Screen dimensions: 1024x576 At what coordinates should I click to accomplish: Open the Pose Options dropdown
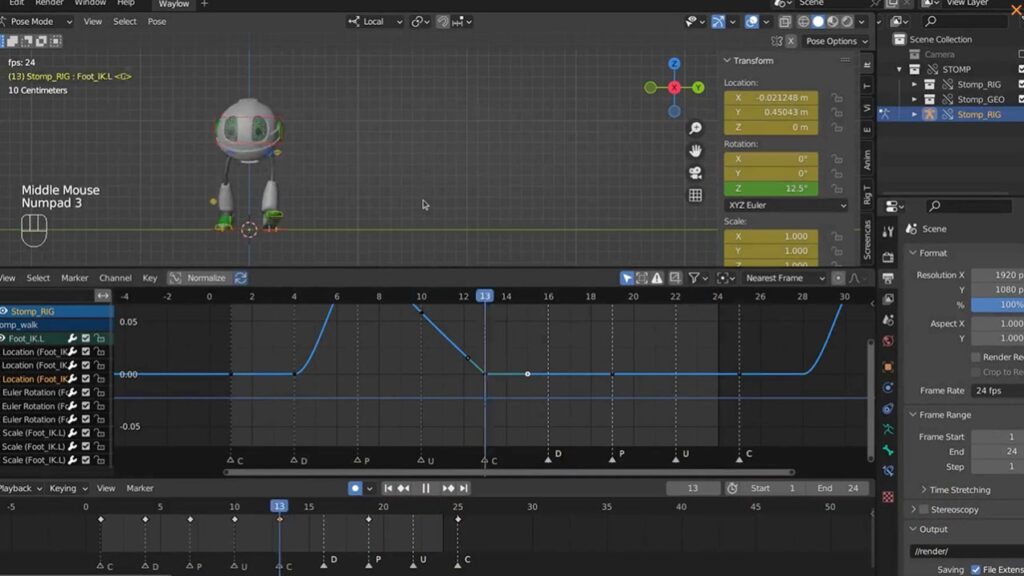pyautogui.click(x=837, y=41)
